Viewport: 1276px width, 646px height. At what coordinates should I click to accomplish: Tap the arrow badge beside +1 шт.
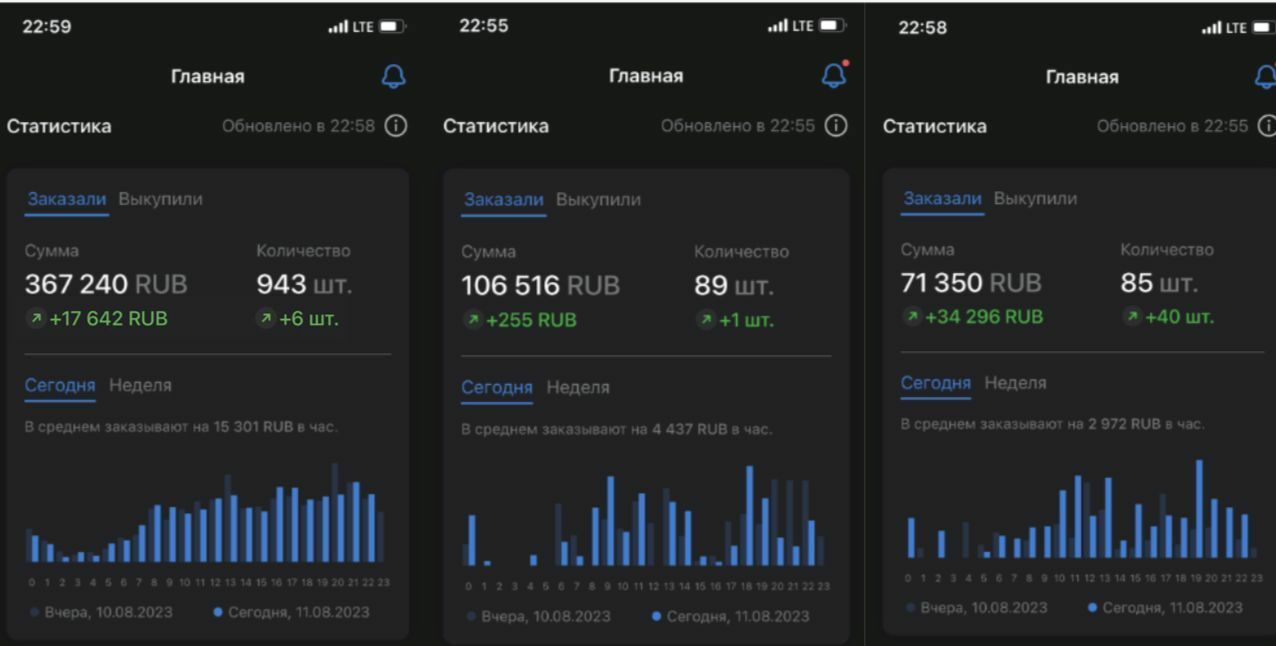point(706,321)
